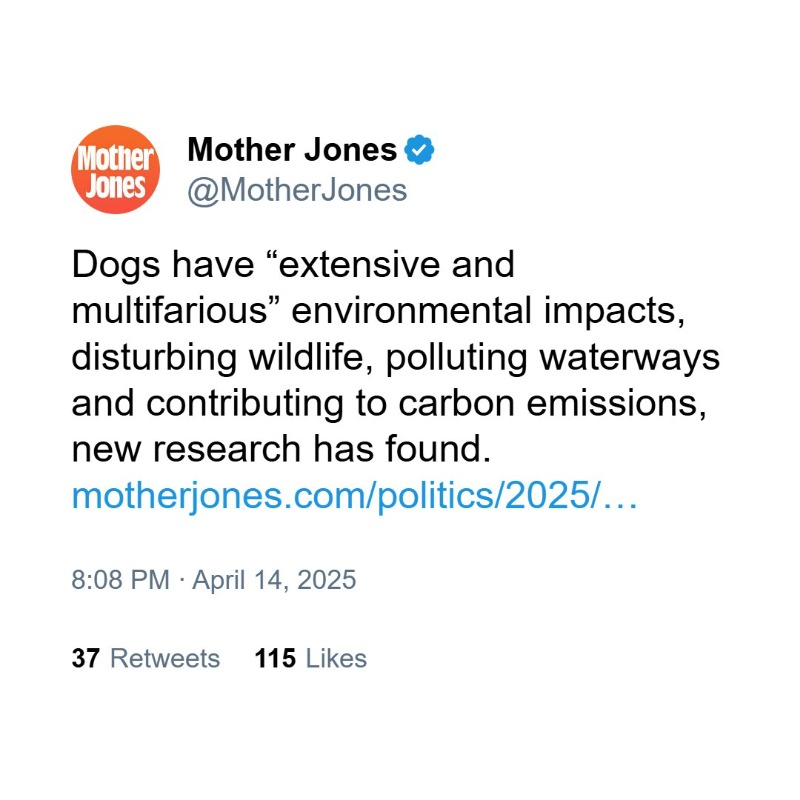Click the April 14, 2025 date
The height and width of the screenshot is (800, 800).
point(274,580)
